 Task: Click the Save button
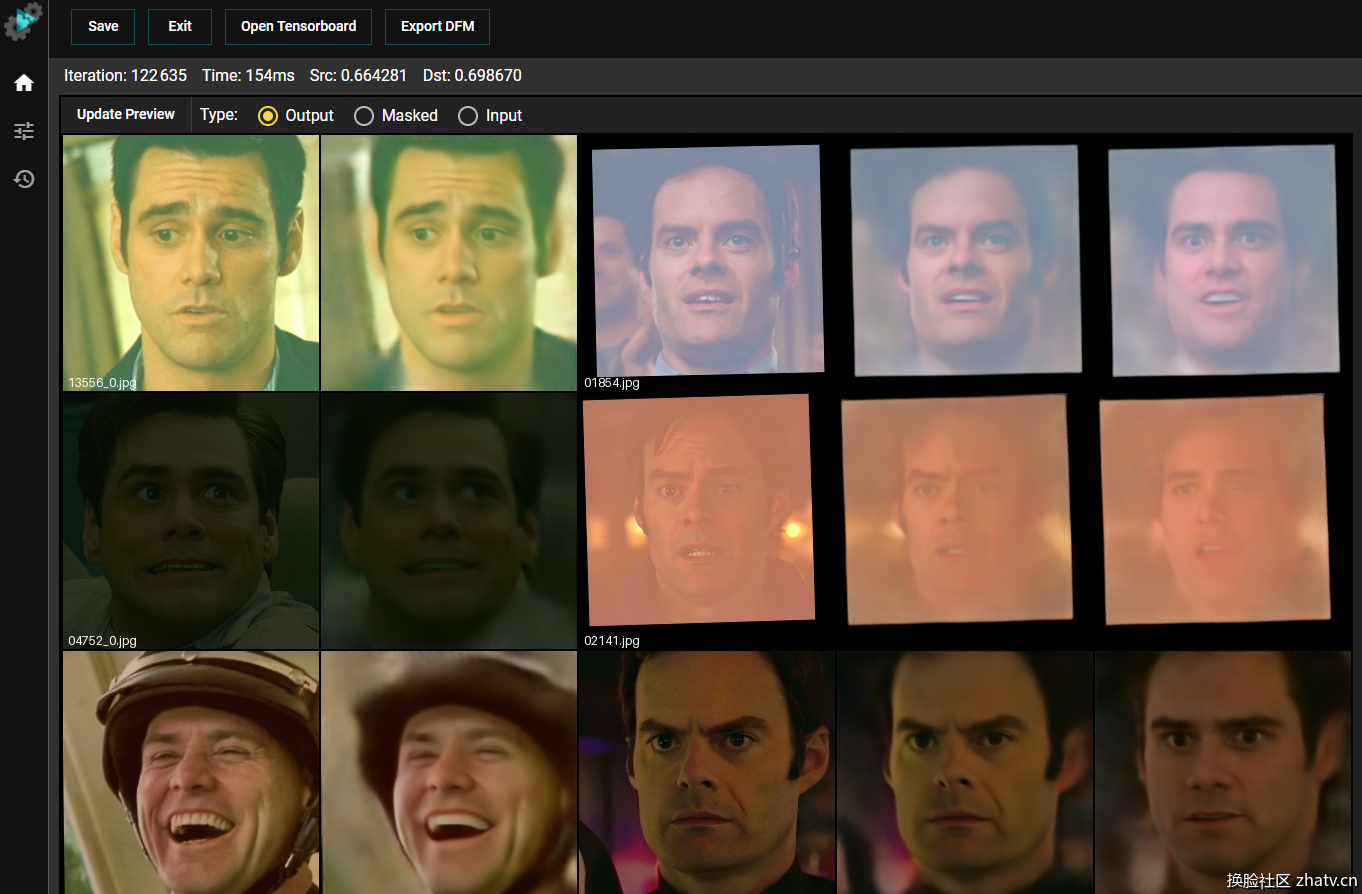click(103, 27)
